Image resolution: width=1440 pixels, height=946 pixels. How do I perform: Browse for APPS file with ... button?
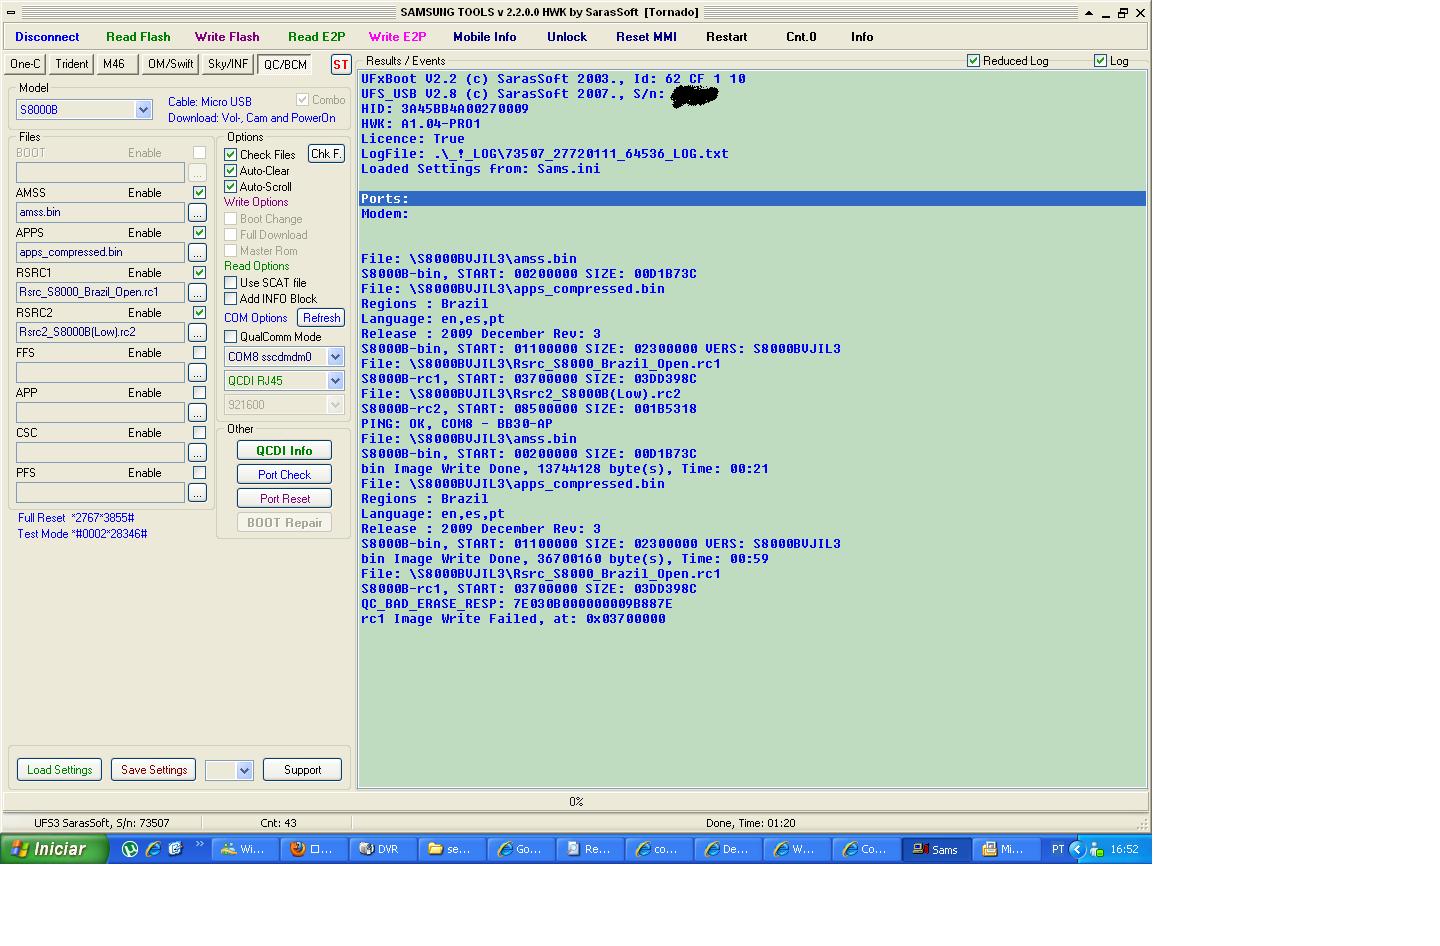pyautogui.click(x=197, y=253)
